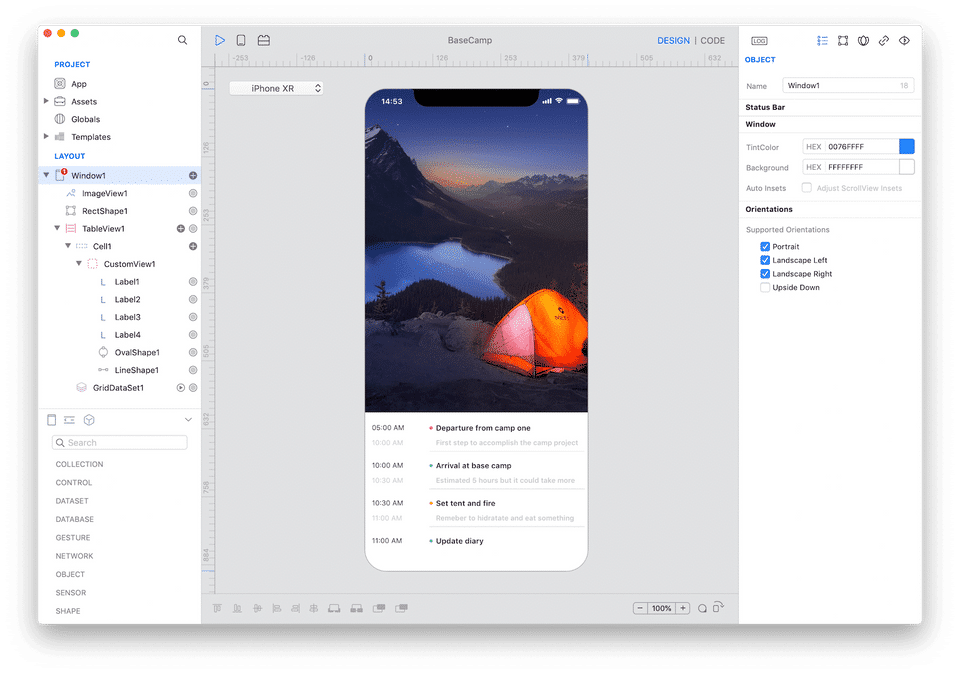This screenshot has width=960, height=674.
Task: Open the link-shaped inspector tab icon
Action: 883,41
